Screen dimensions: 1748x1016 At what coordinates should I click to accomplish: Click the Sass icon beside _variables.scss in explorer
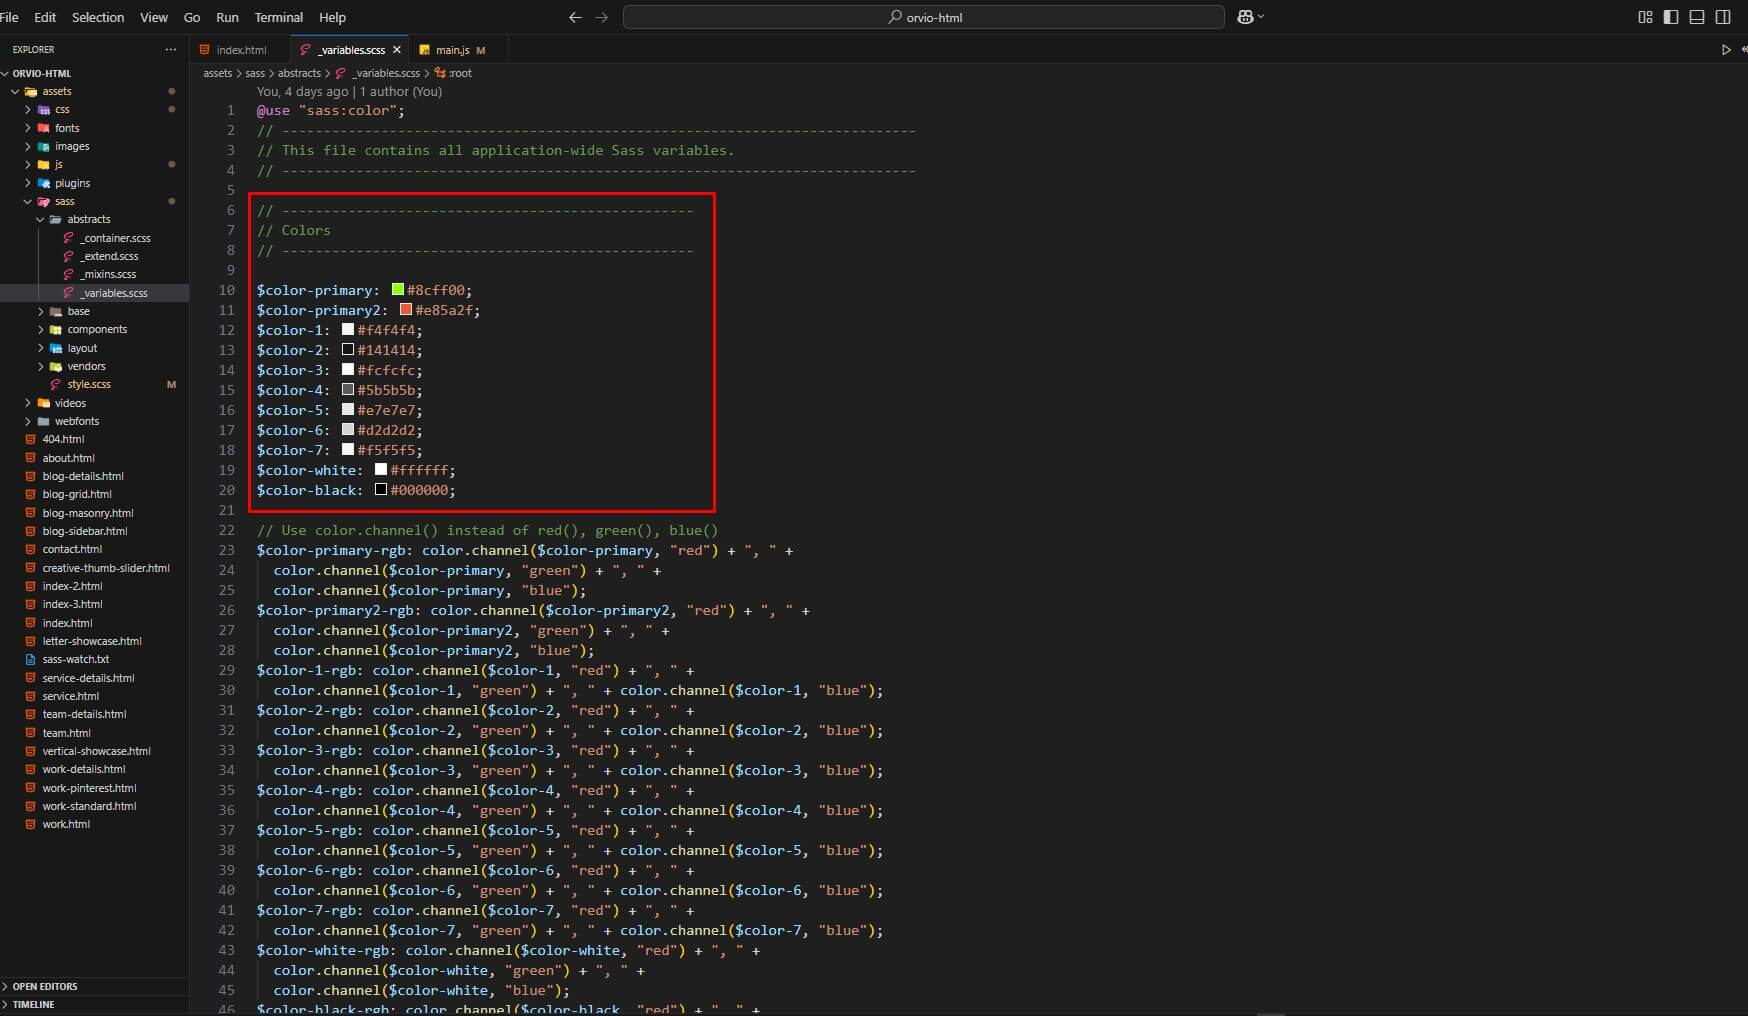[69, 293]
